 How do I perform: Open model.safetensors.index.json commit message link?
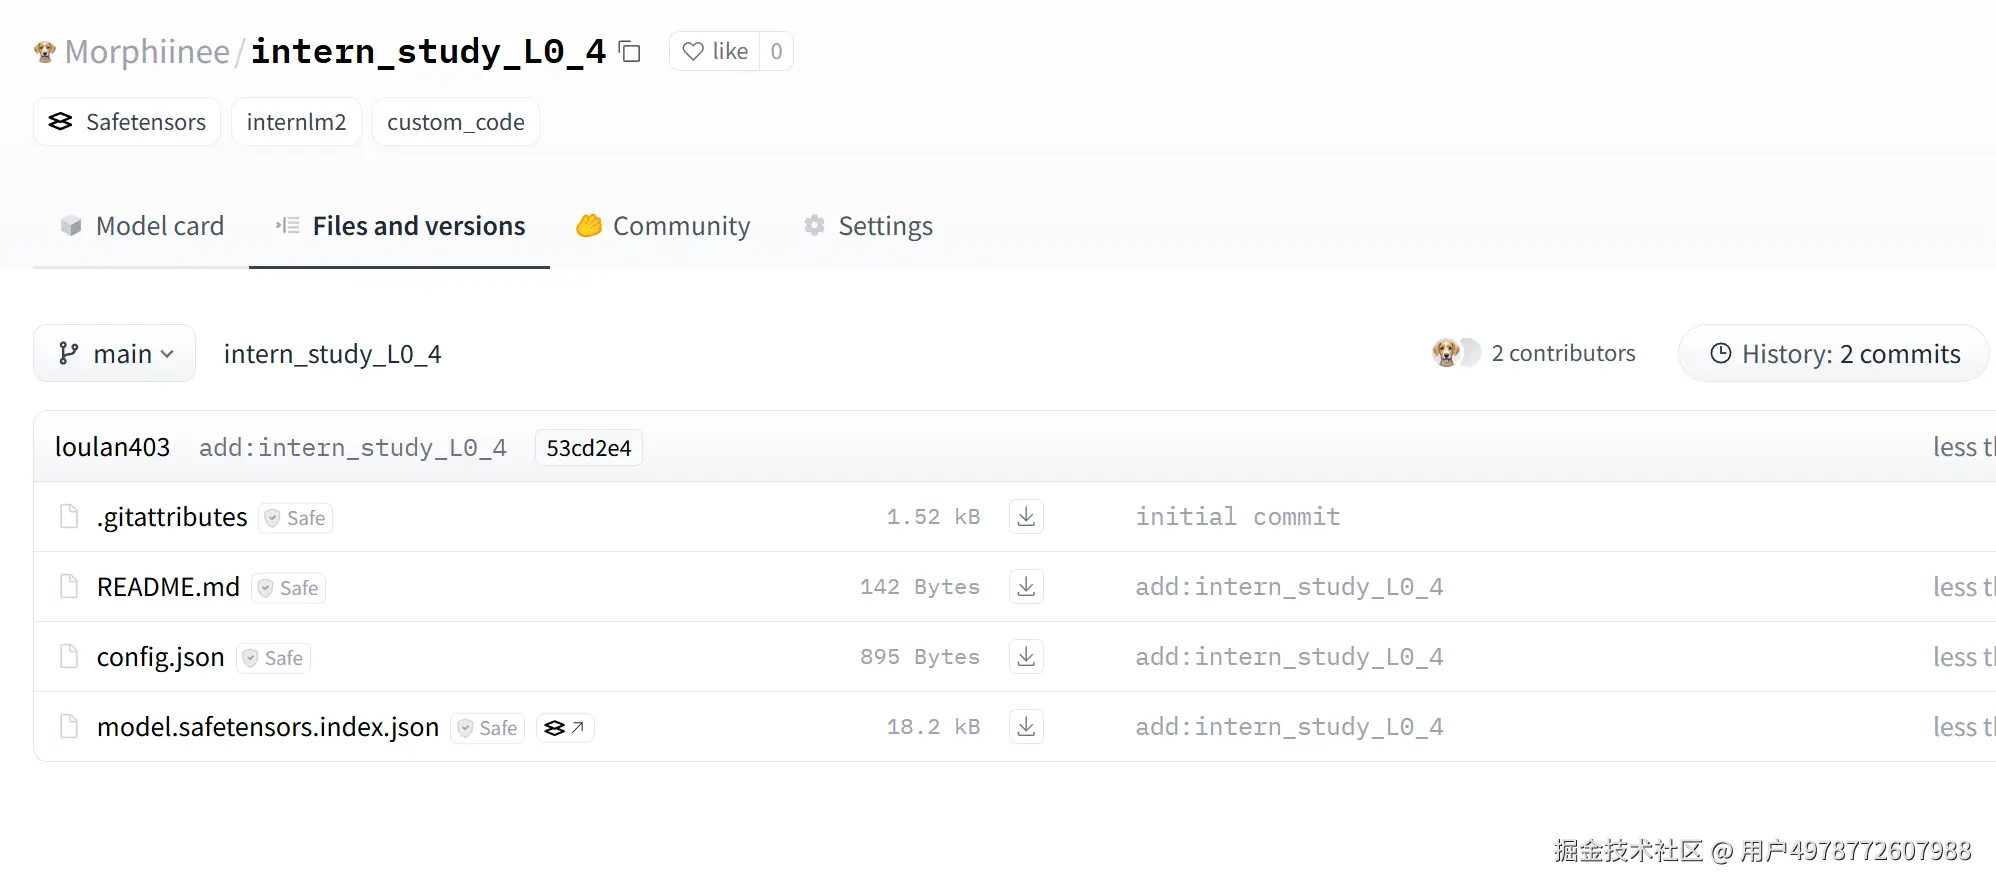(x=1289, y=726)
